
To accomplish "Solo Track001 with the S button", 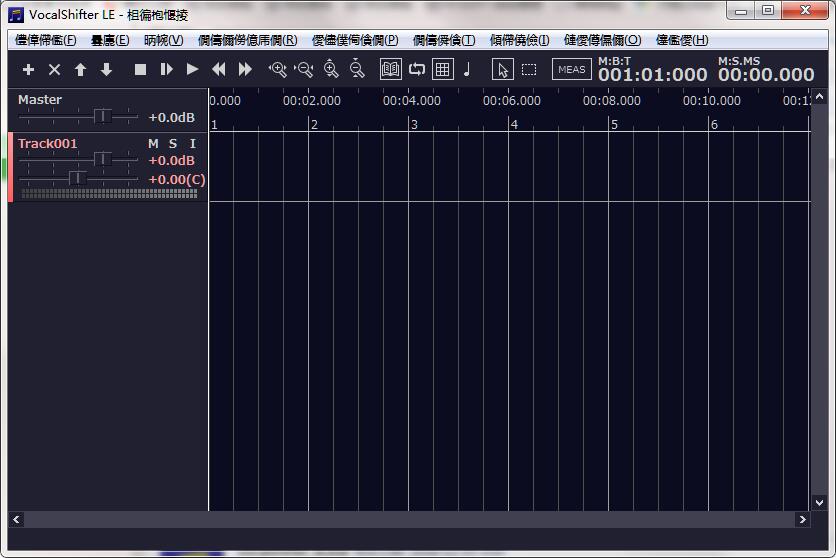I will (173, 144).
